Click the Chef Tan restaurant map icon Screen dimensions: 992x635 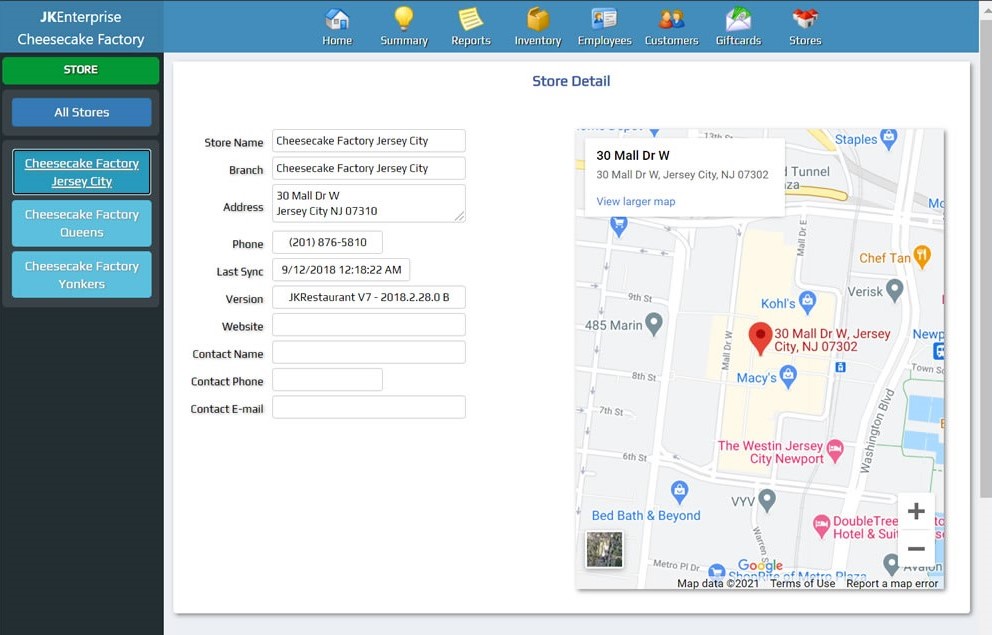tap(922, 256)
